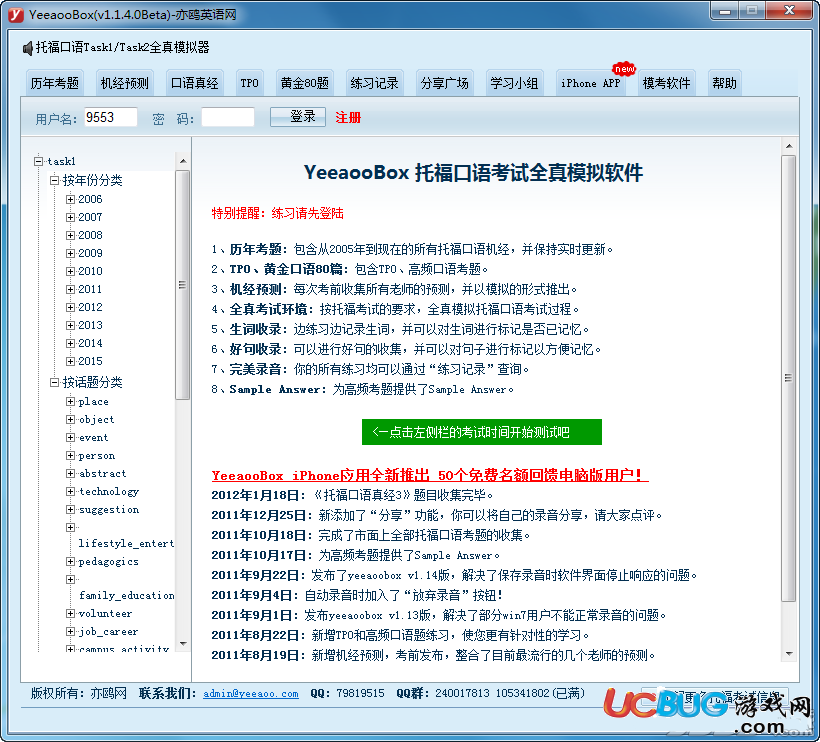
Task: Expand the 2010 year node
Action: (70, 271)
